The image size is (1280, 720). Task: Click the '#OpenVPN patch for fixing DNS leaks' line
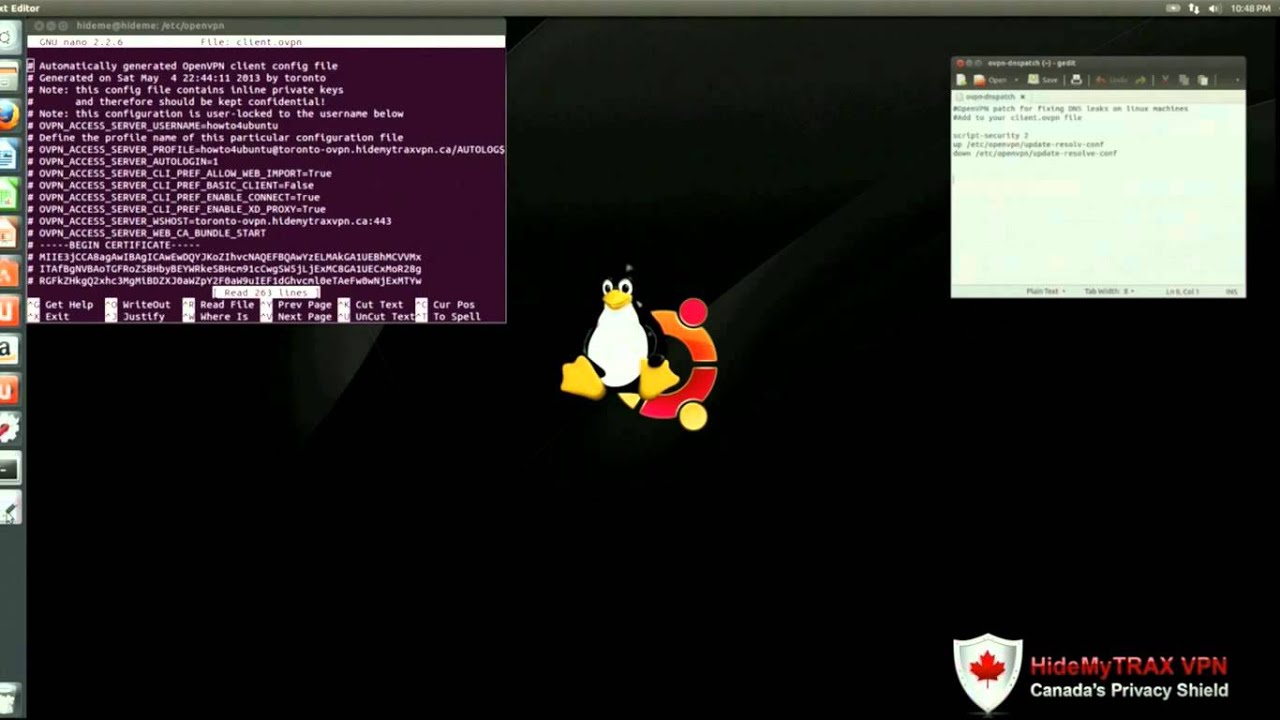tap(1070, 108)
